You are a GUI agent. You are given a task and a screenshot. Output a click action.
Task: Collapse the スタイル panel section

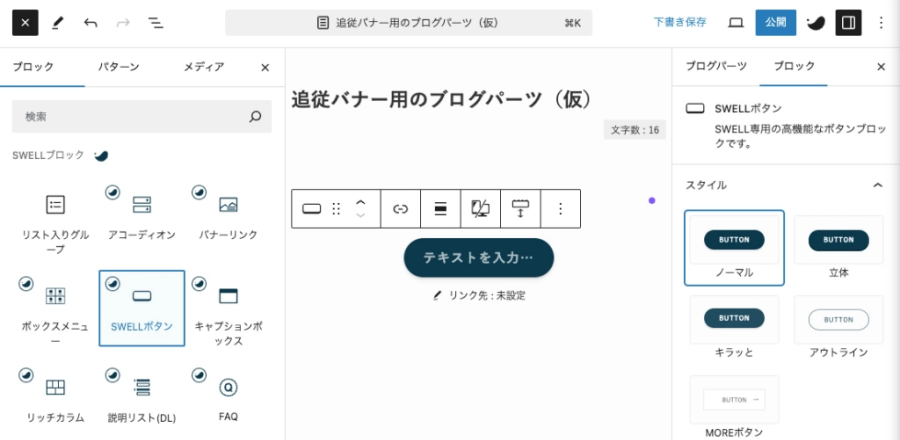(785, 185)
